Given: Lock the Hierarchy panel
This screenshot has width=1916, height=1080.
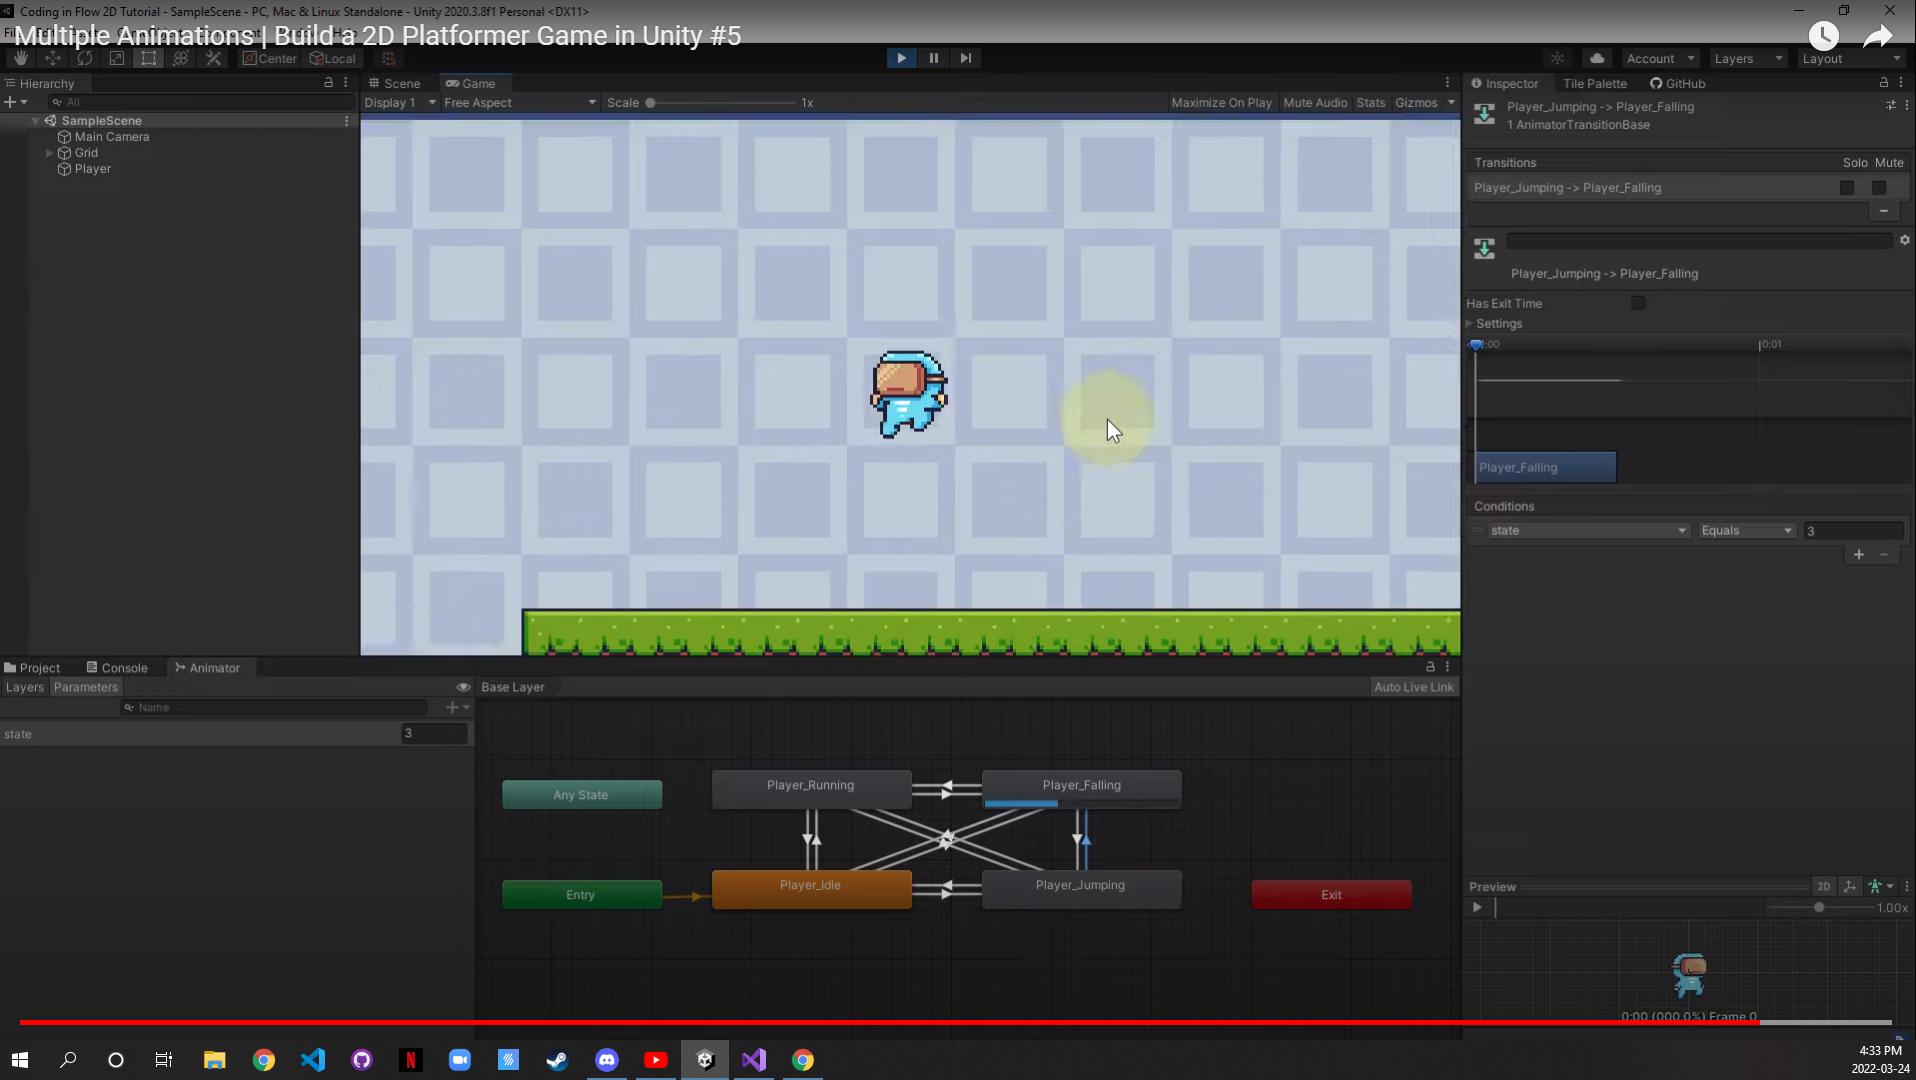Looking at the screenshot, I should (328, 83).
